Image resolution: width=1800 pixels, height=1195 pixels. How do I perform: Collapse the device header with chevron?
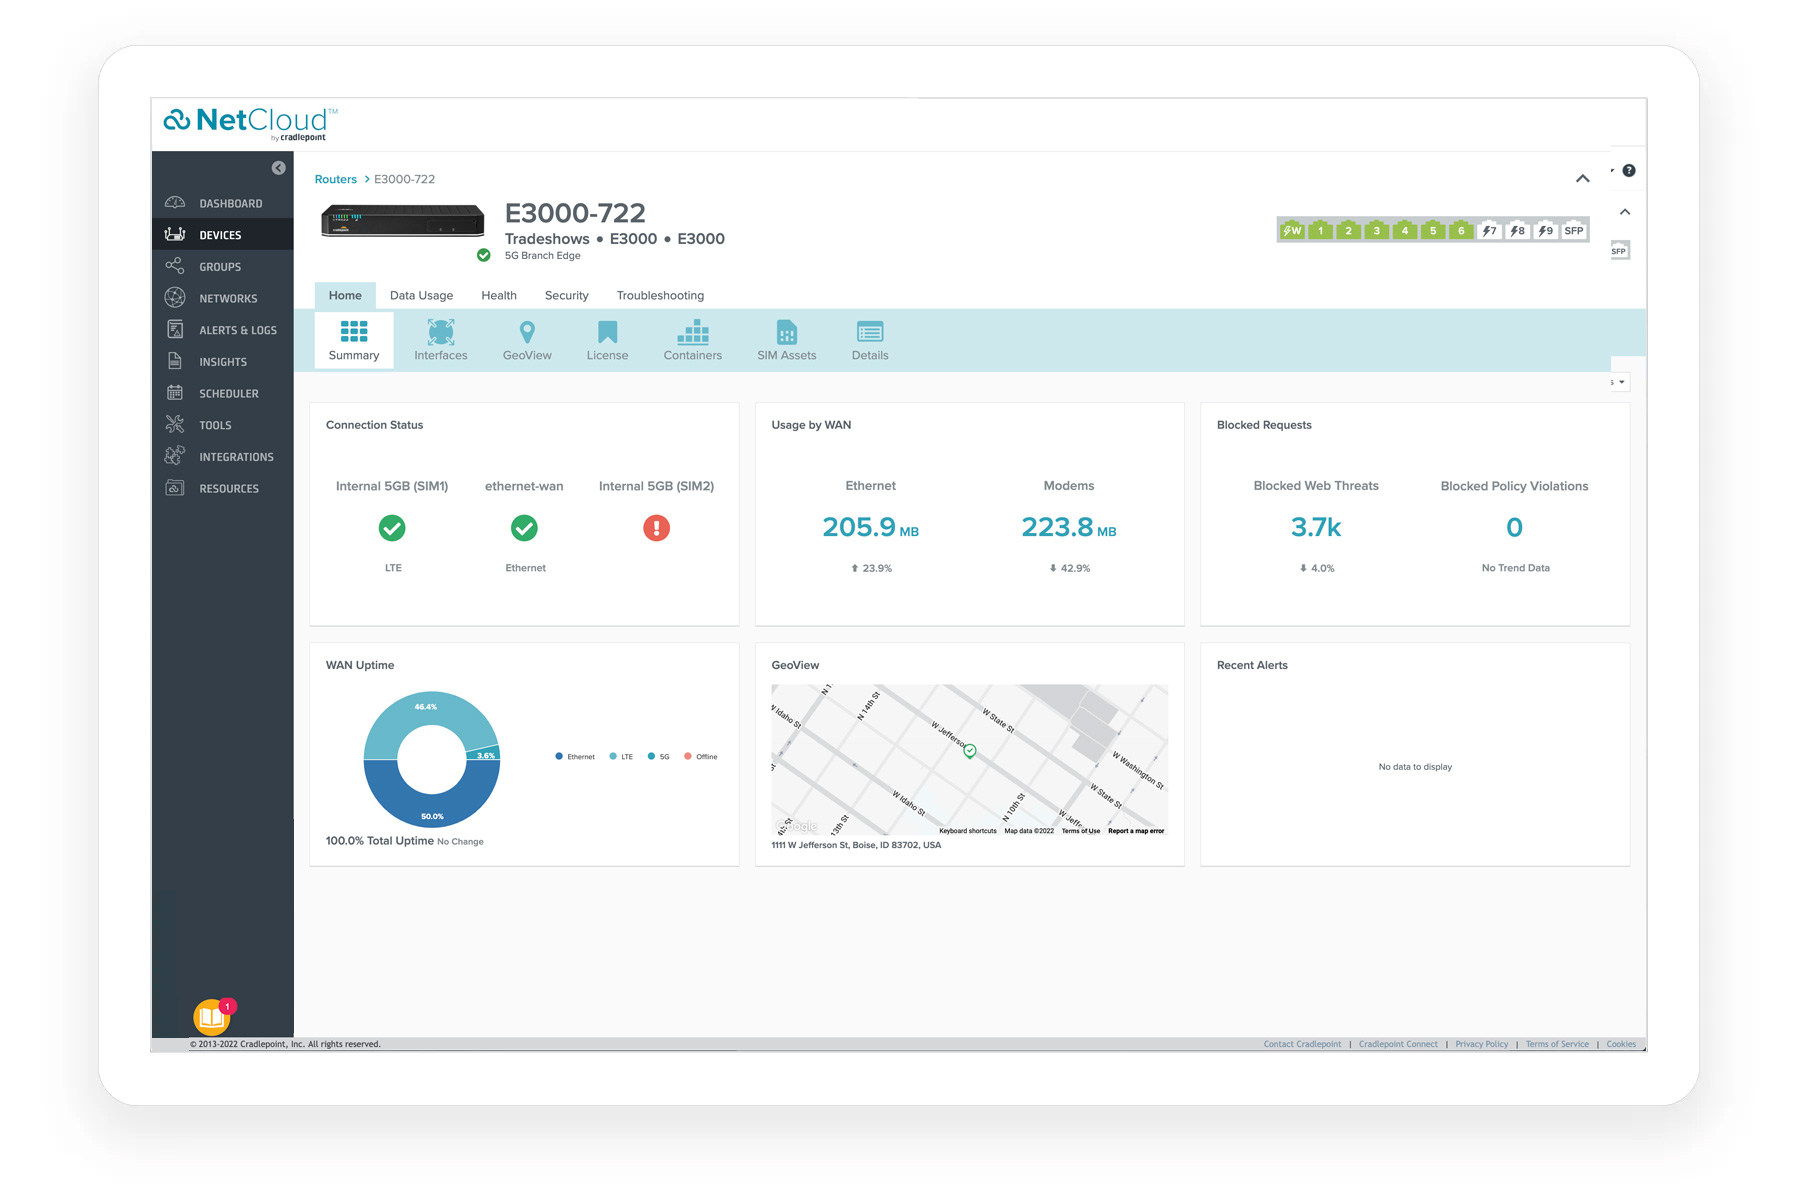1583,179
